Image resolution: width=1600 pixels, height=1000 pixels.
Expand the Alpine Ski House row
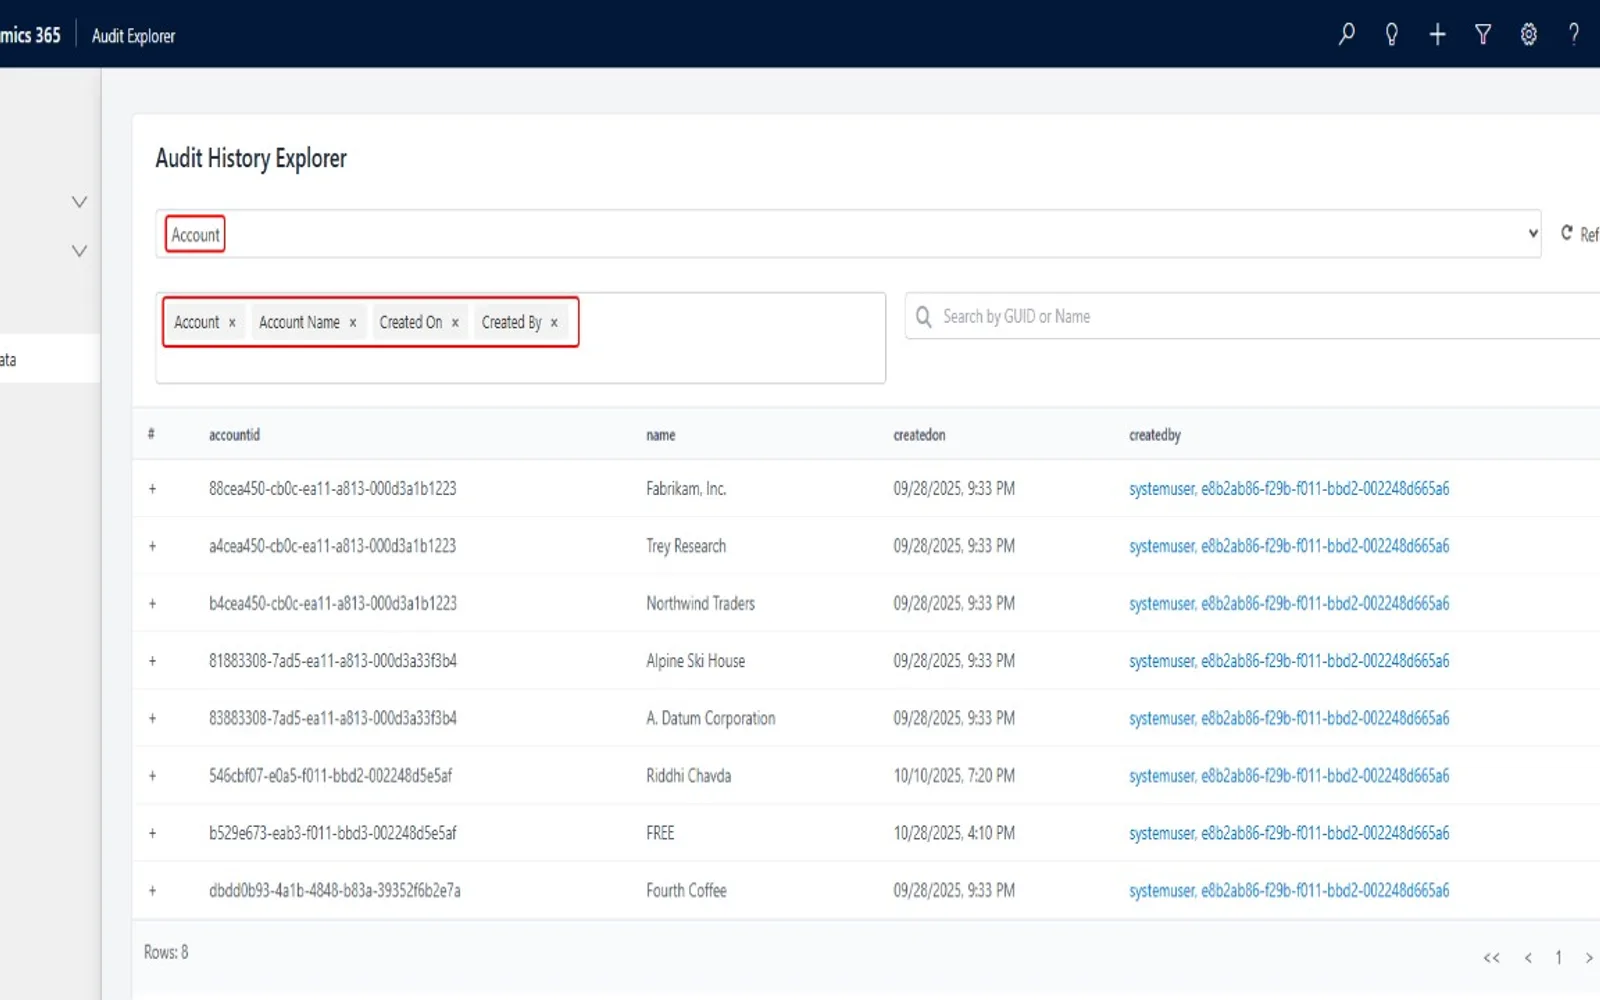(152, 661)
